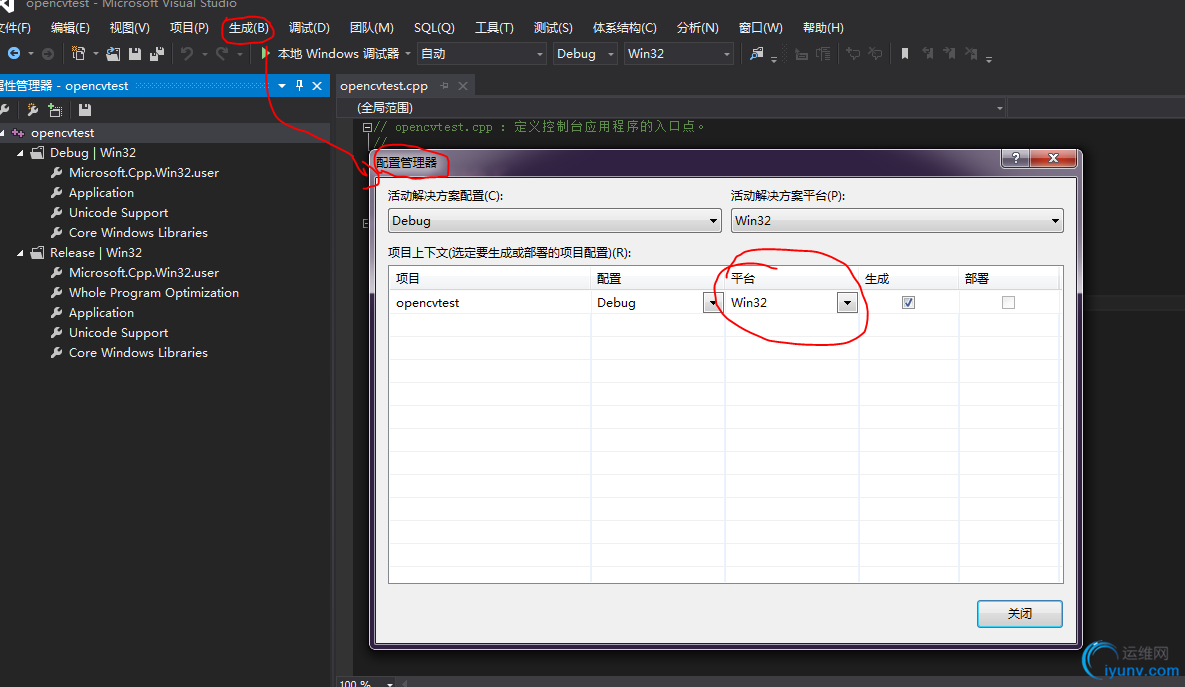Click the uncomment selection toolbar icon
The width and height of the screenshot is (1185, 687).
[x=875, y=54]
